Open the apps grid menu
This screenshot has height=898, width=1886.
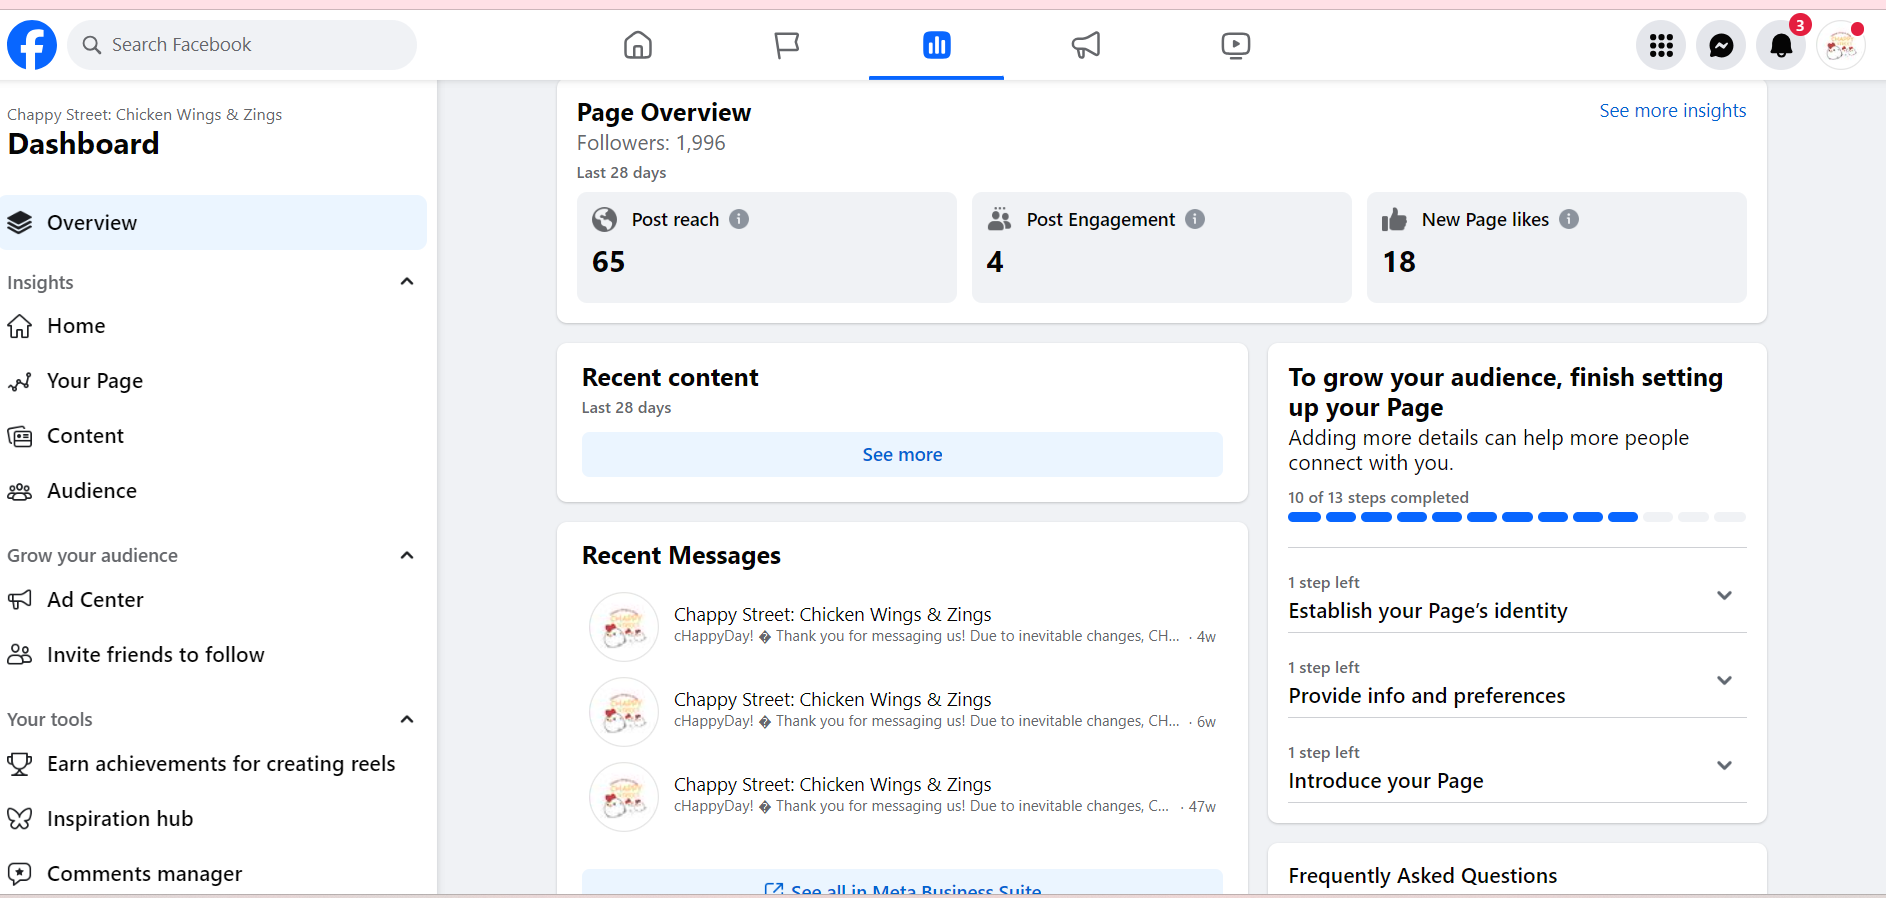click(x=1661, y=45)
